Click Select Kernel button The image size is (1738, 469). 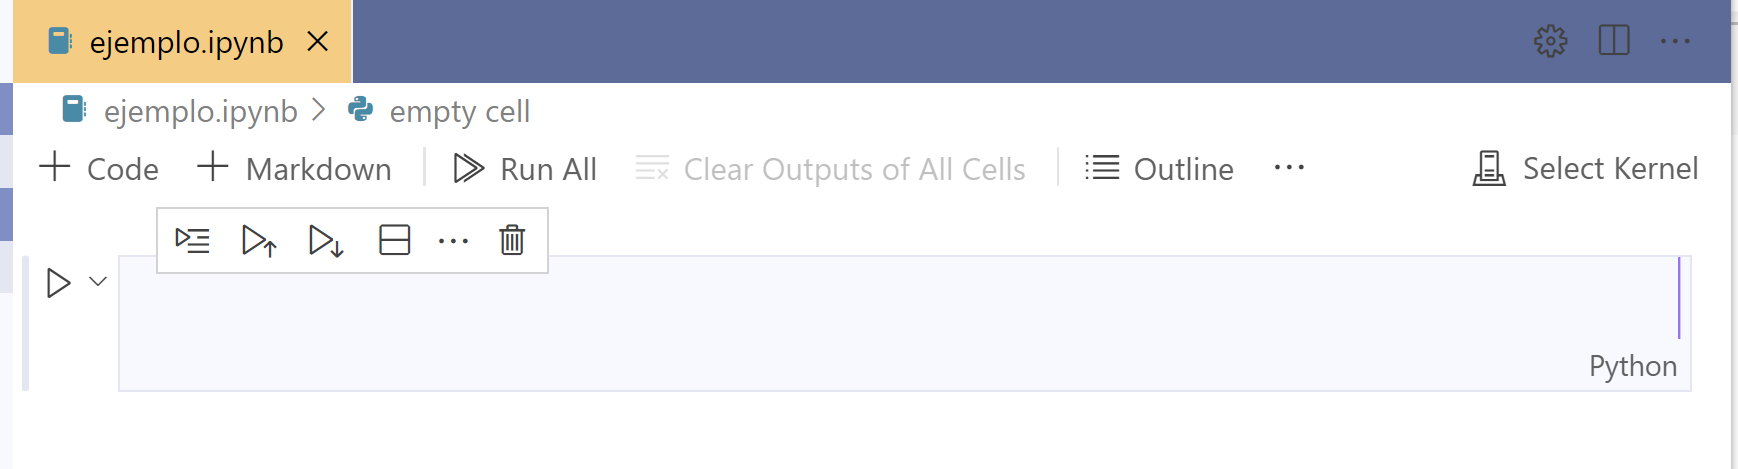[1585, 168]
